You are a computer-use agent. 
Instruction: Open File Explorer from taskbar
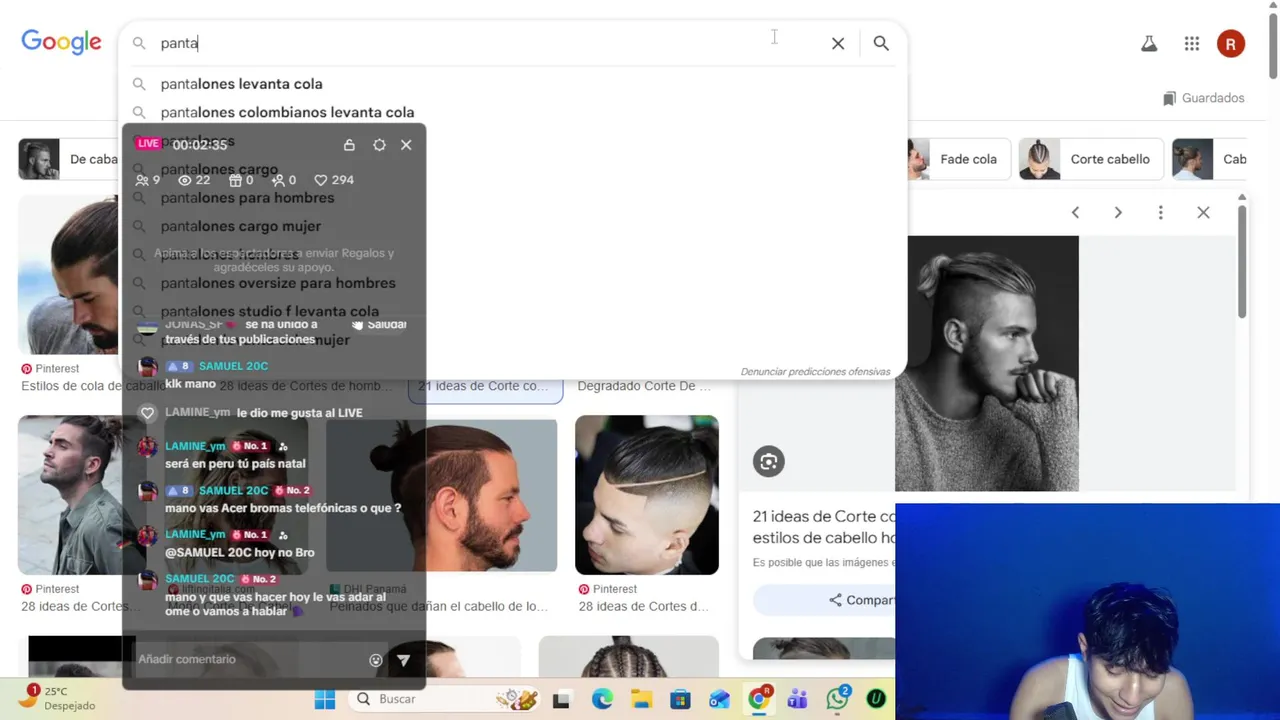(x=641, y=700)
